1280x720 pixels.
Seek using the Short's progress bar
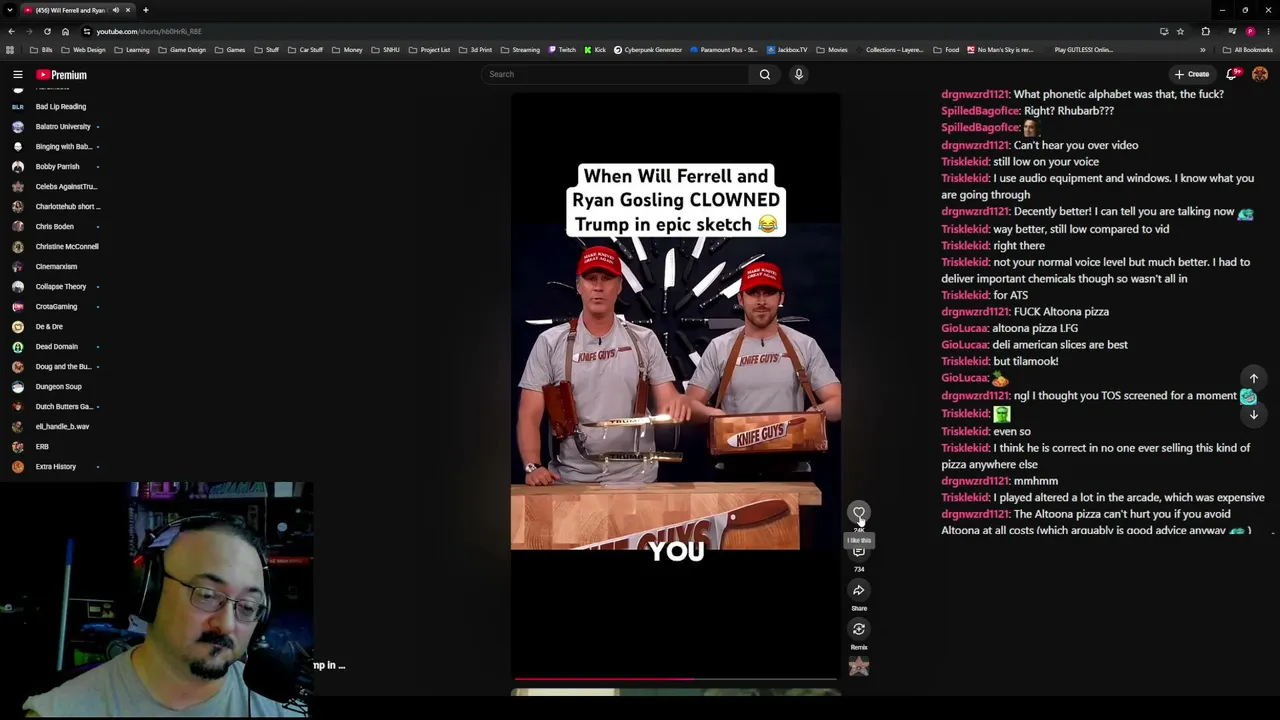(x=675, y=679)
